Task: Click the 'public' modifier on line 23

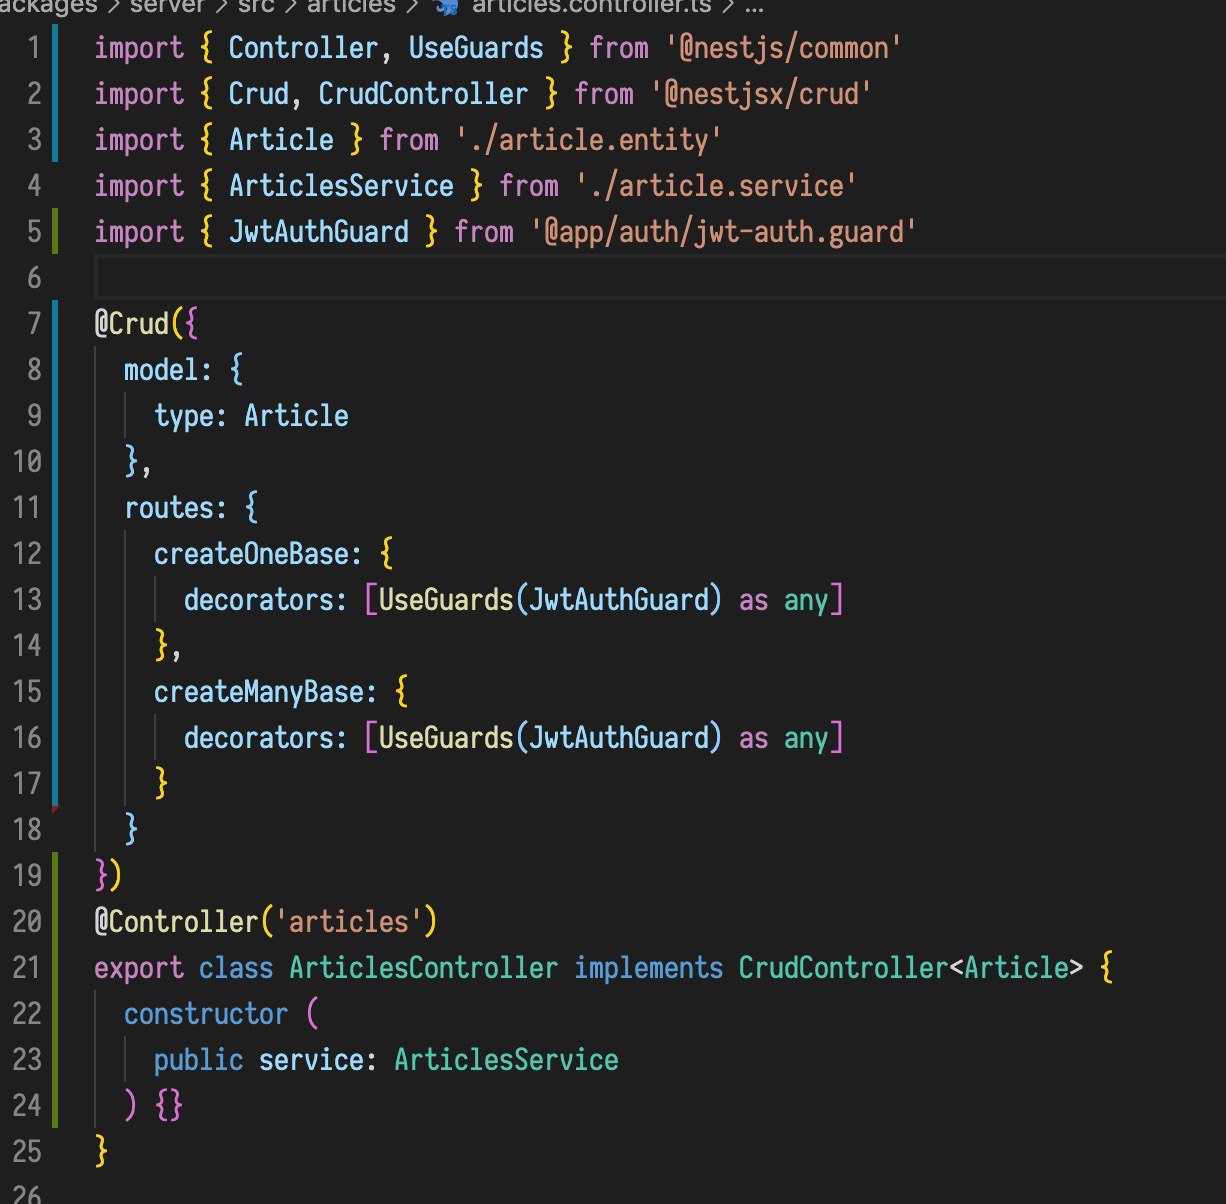Action: point(199,1060)
